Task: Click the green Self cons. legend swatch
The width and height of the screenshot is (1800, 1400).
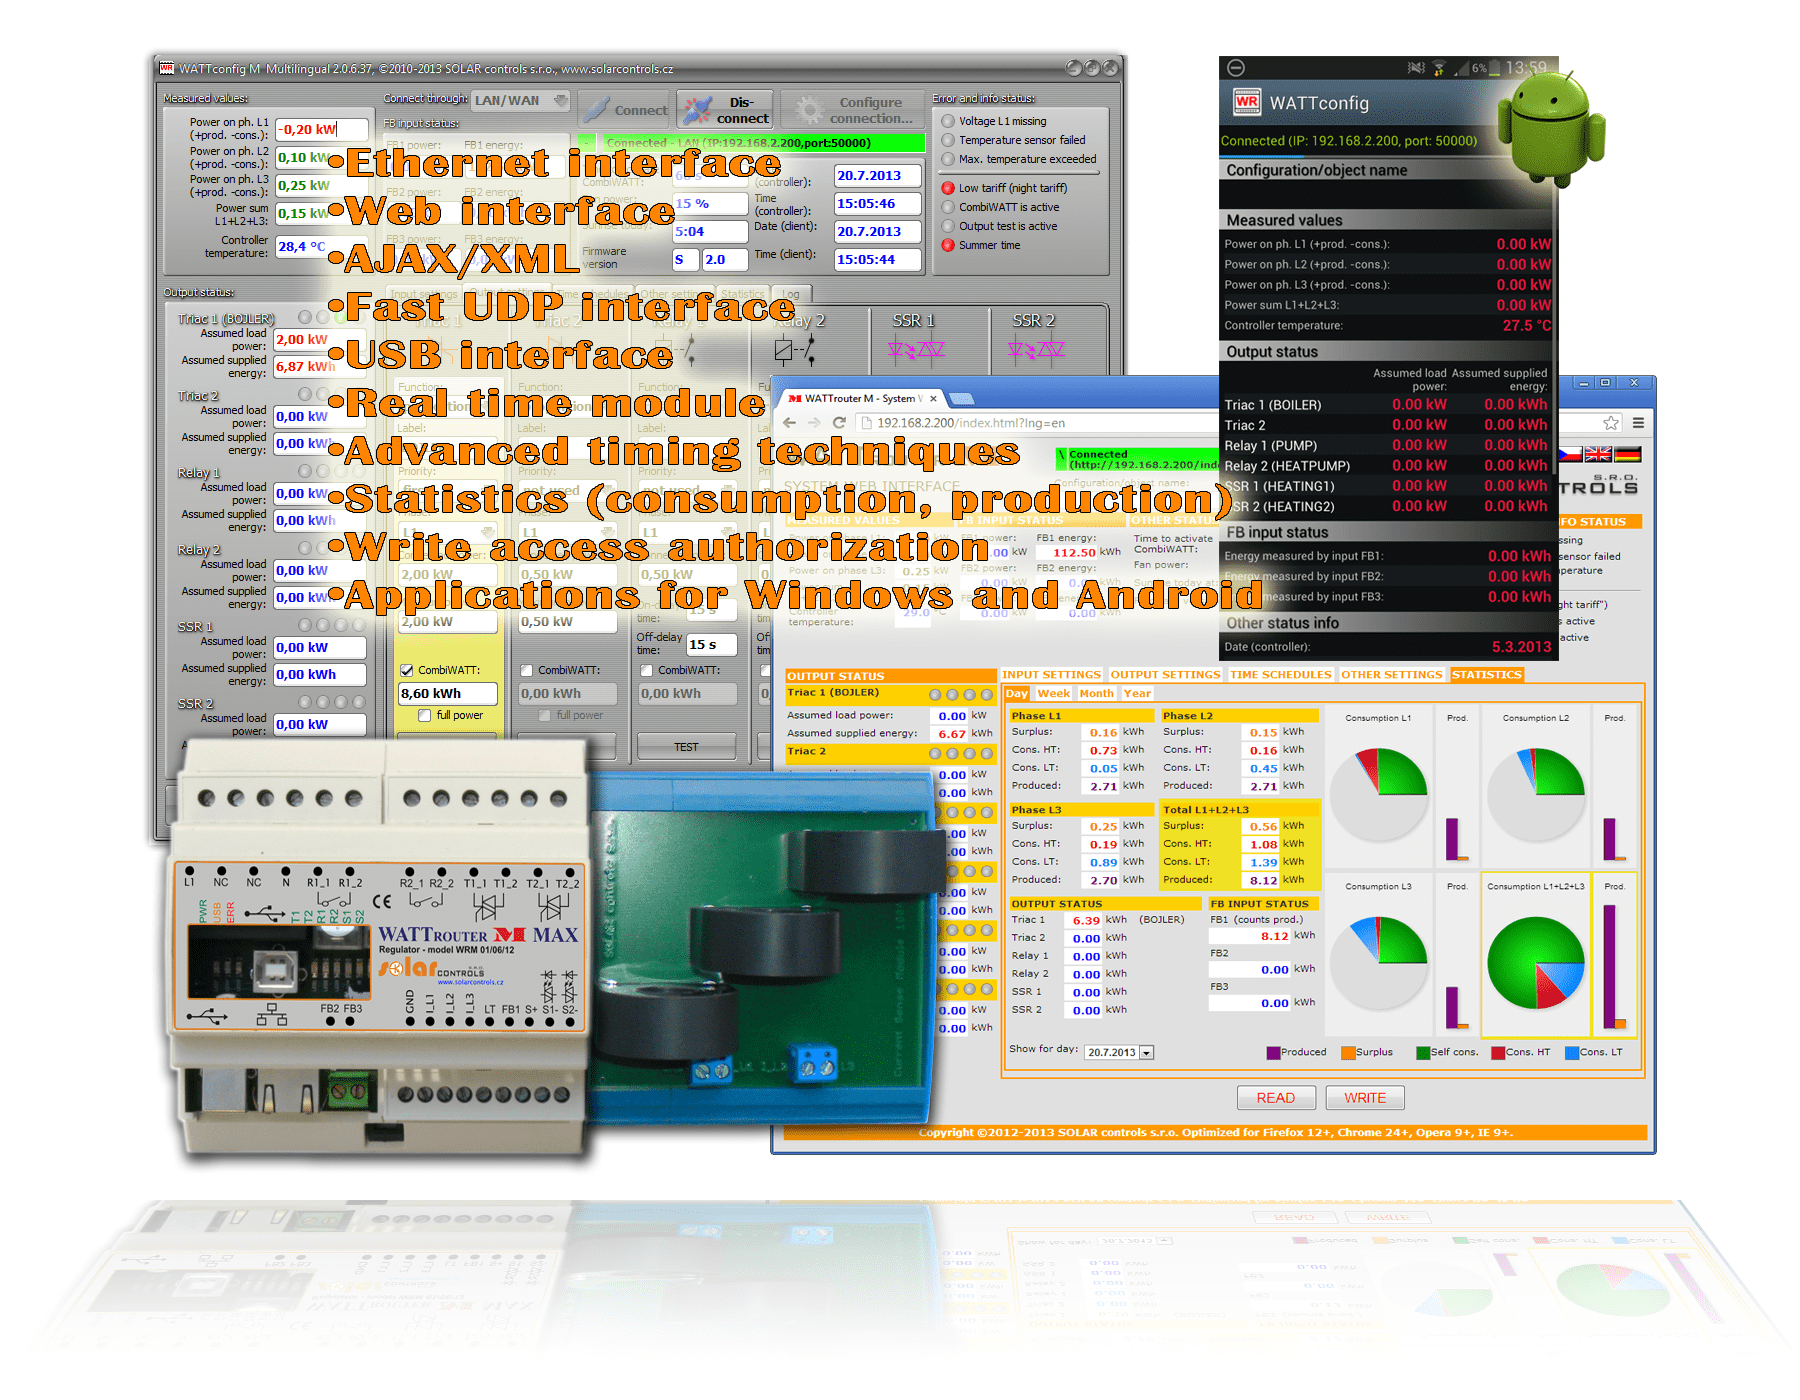Action: click(x=1423, y=1053)
